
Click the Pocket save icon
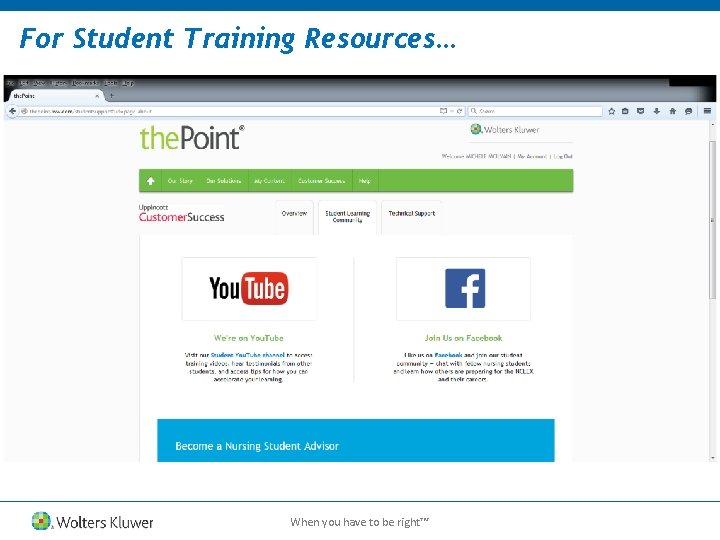tap(641, 111)
